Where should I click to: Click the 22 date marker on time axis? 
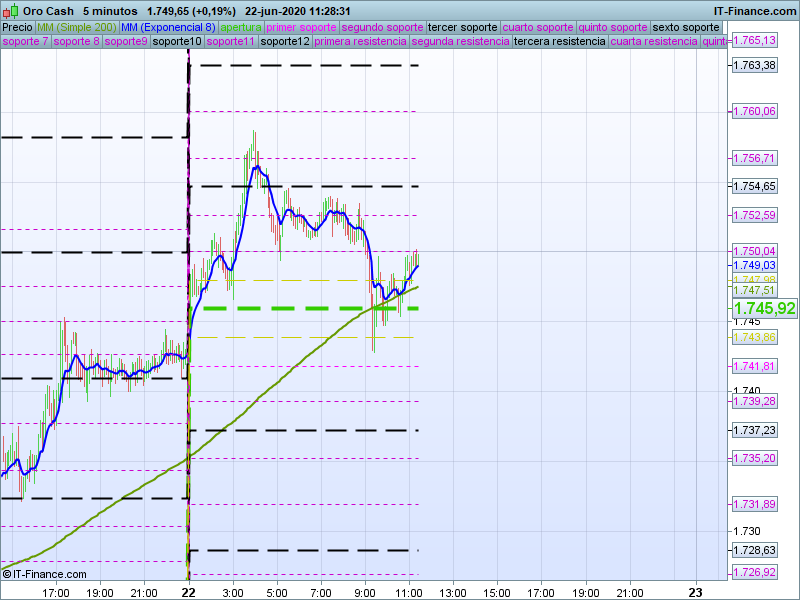point(188,592)
